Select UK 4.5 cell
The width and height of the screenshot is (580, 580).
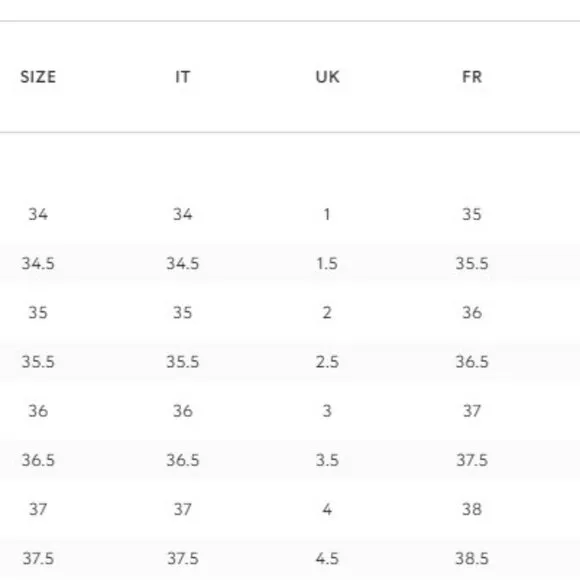[x=327, y=559]
